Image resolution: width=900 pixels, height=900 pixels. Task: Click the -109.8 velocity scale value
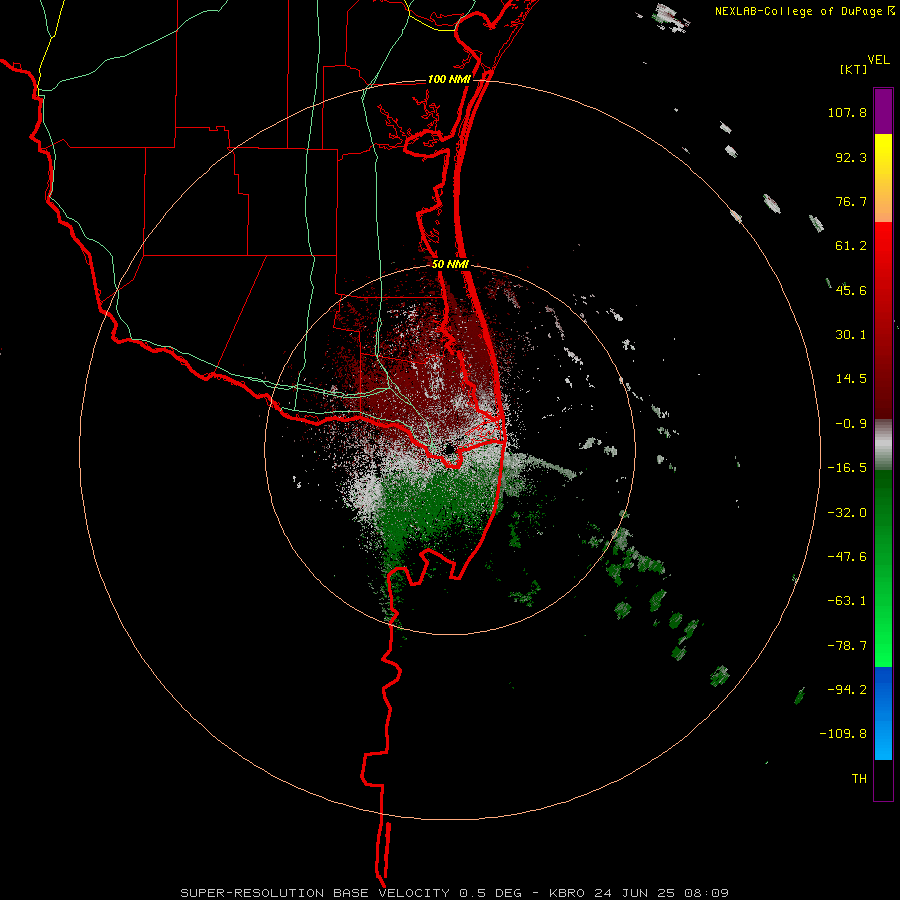(x=843, y=734)
